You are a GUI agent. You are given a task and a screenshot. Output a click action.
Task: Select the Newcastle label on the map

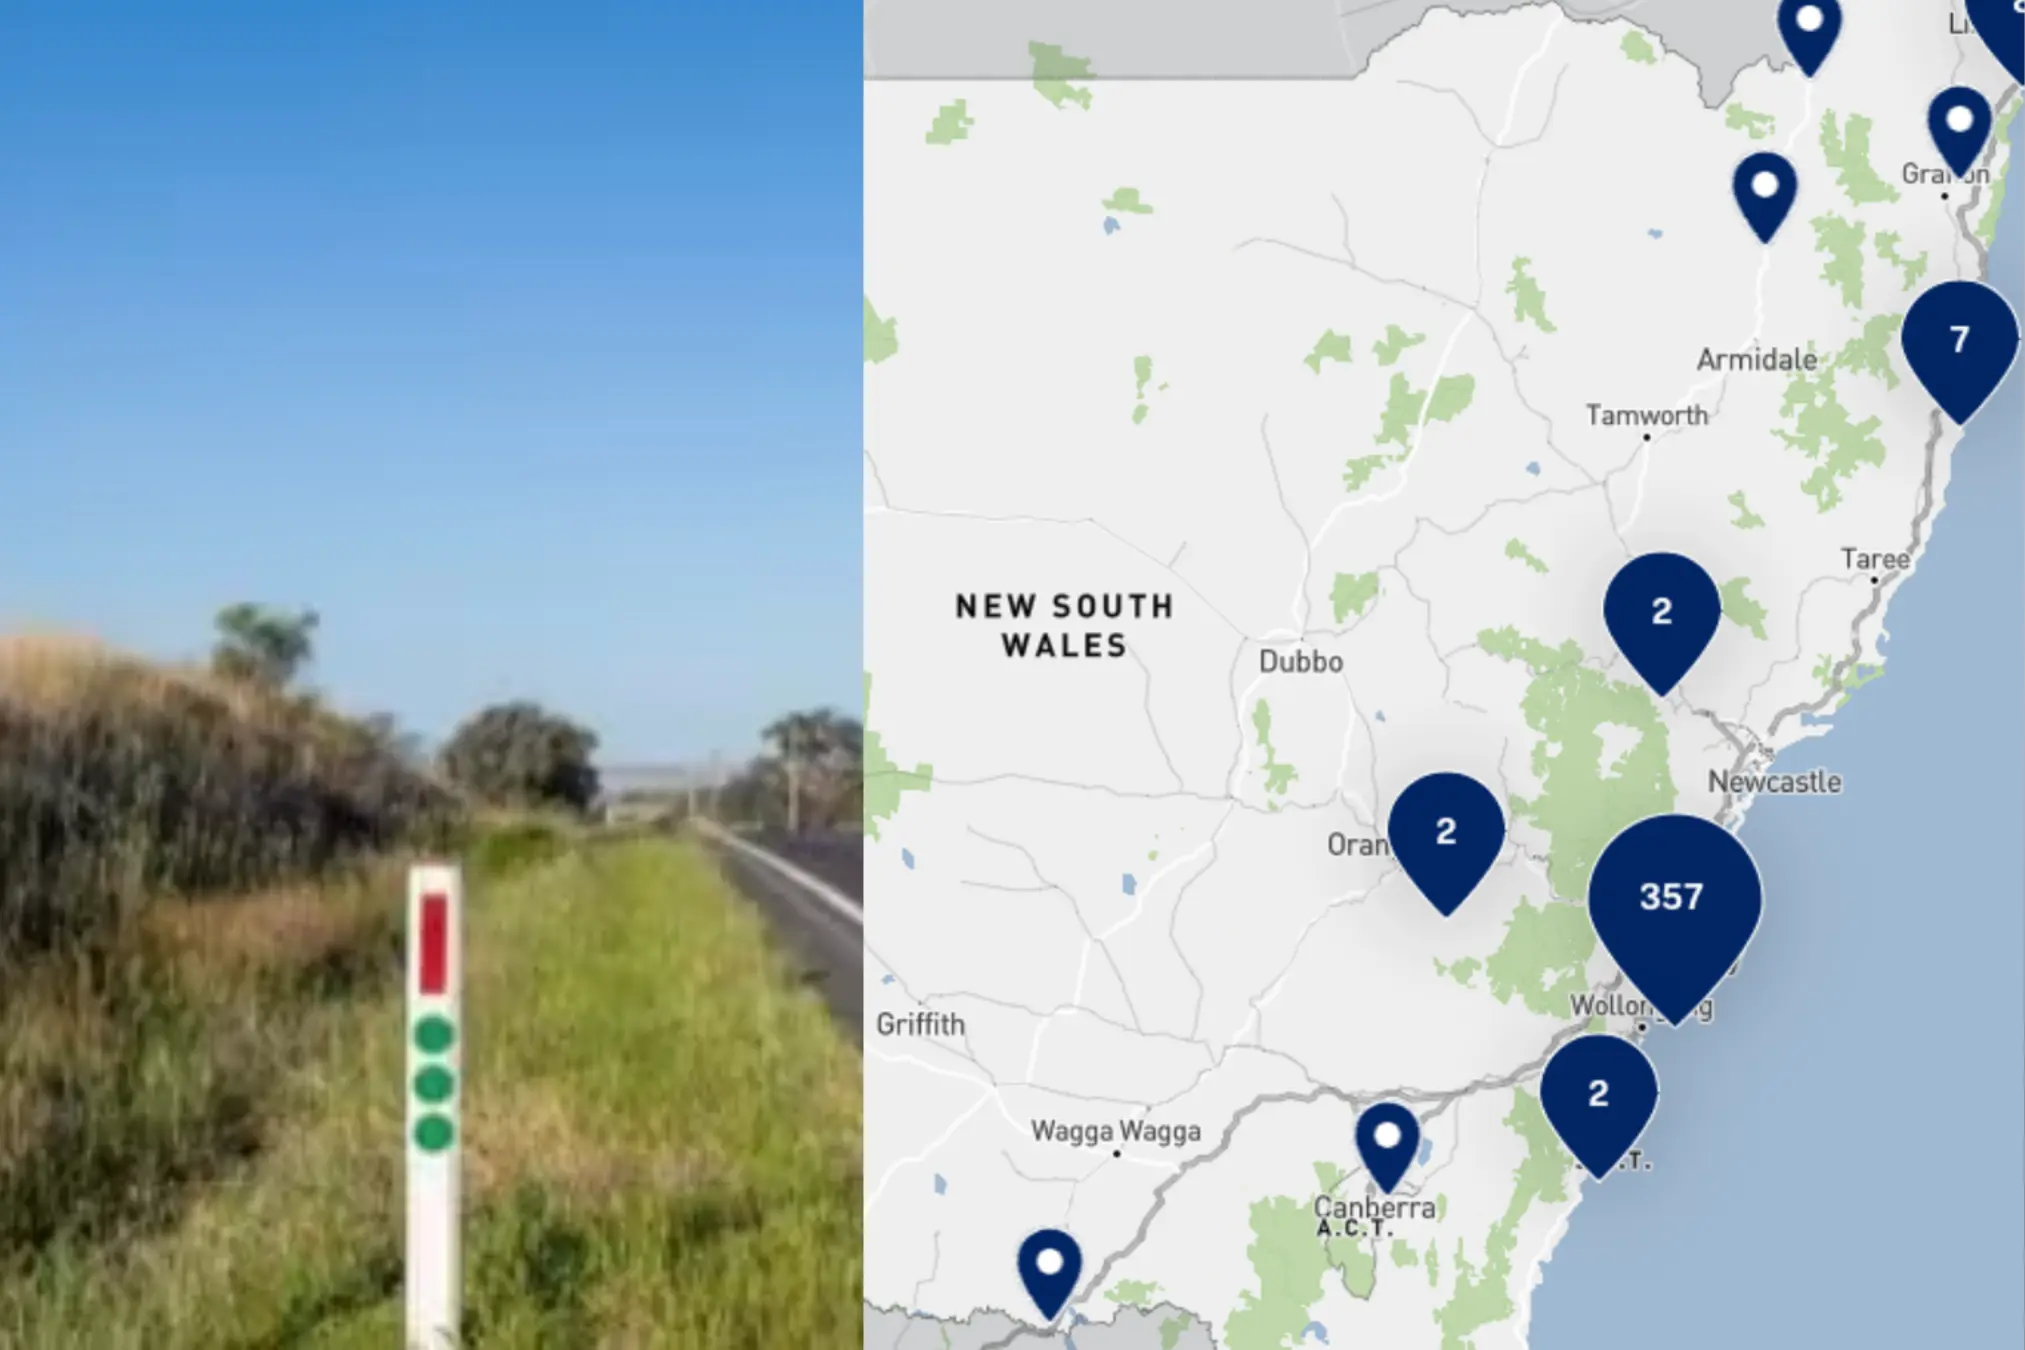(x=1774, y=781)
